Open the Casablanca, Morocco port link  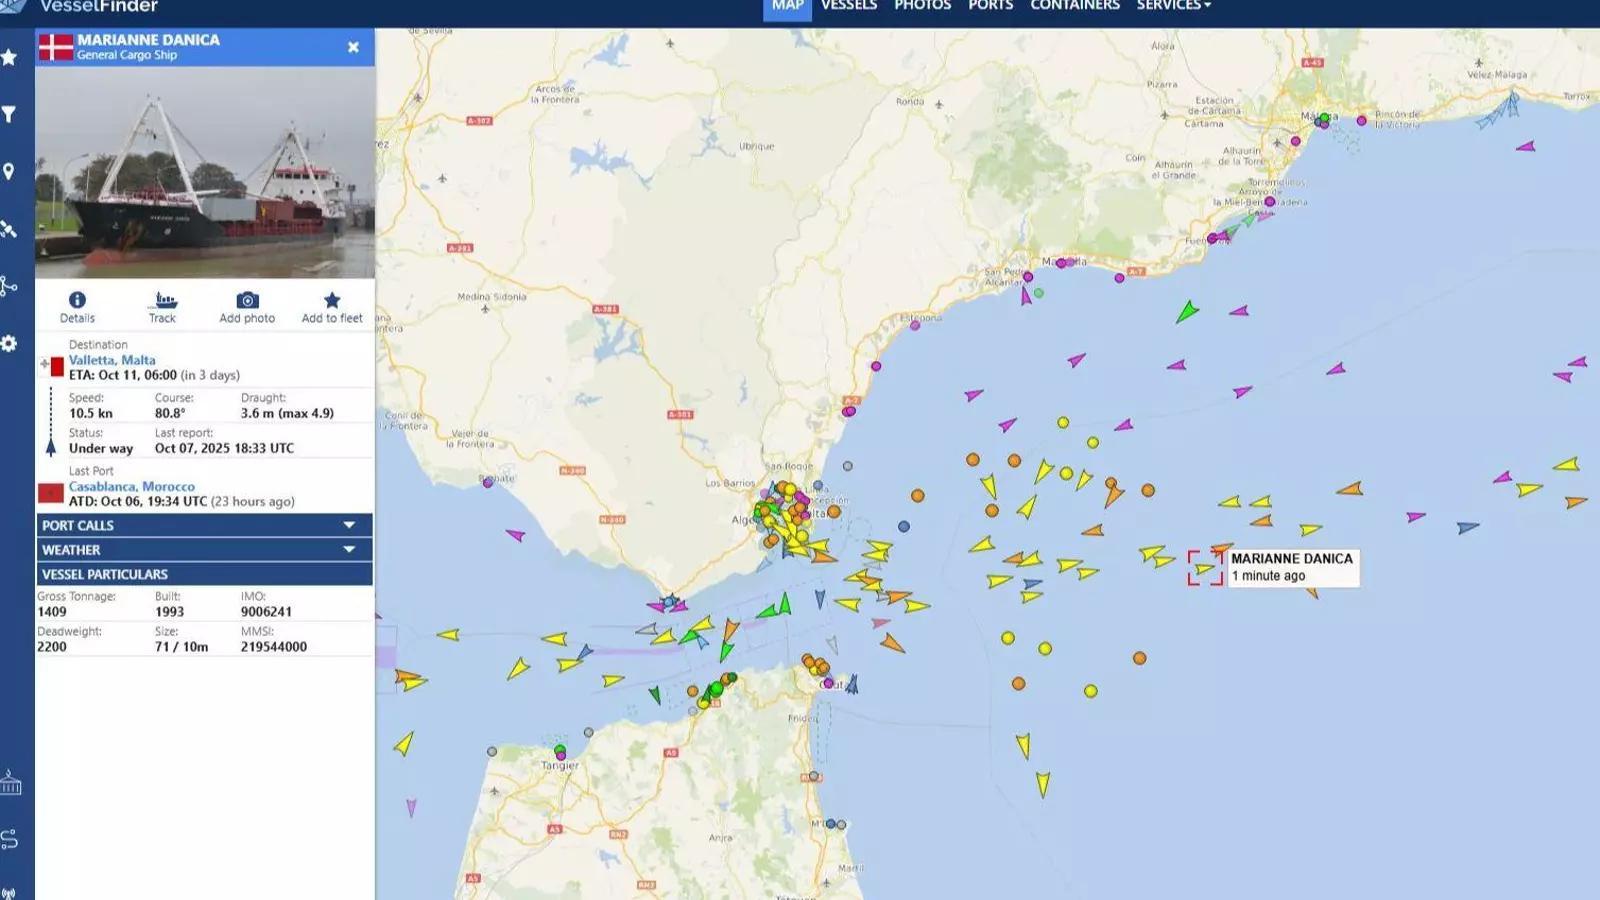[x=132, y=487]
